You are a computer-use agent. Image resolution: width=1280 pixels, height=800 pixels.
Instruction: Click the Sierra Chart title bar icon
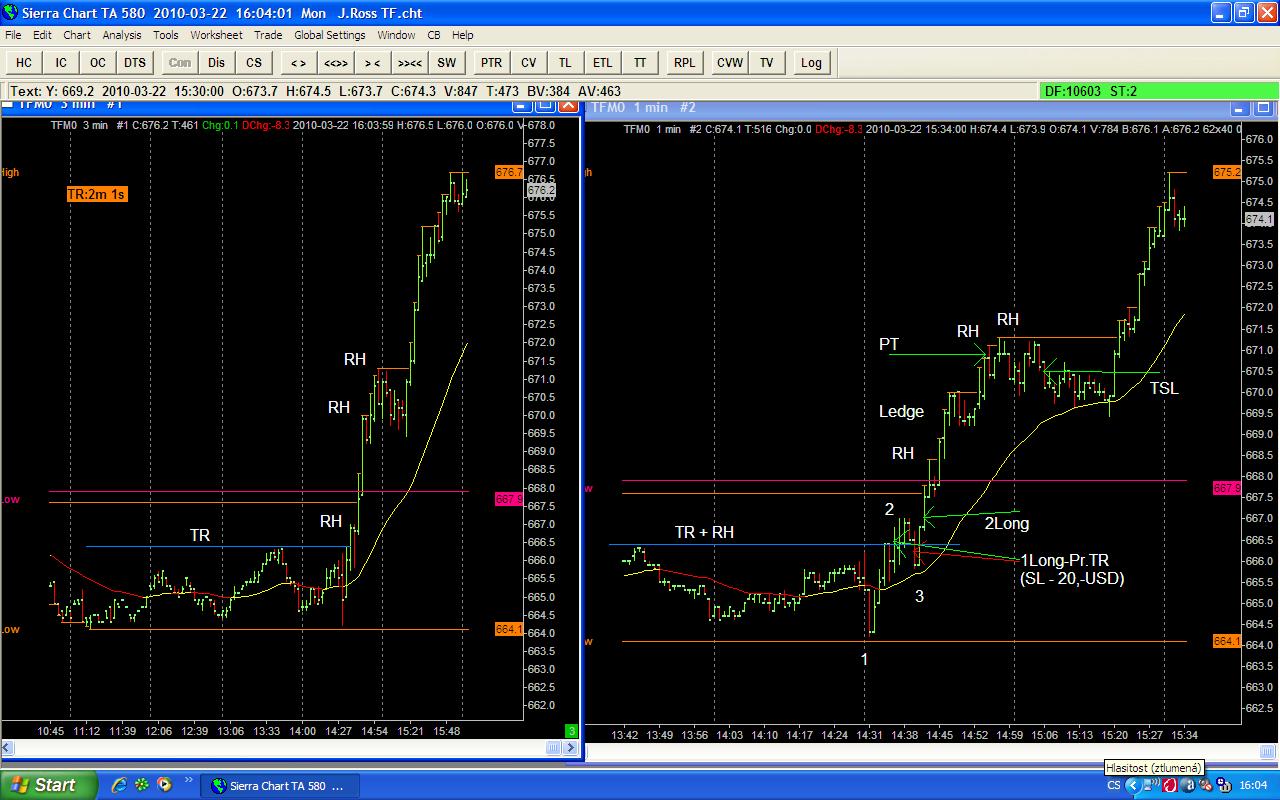click(11, 13)
